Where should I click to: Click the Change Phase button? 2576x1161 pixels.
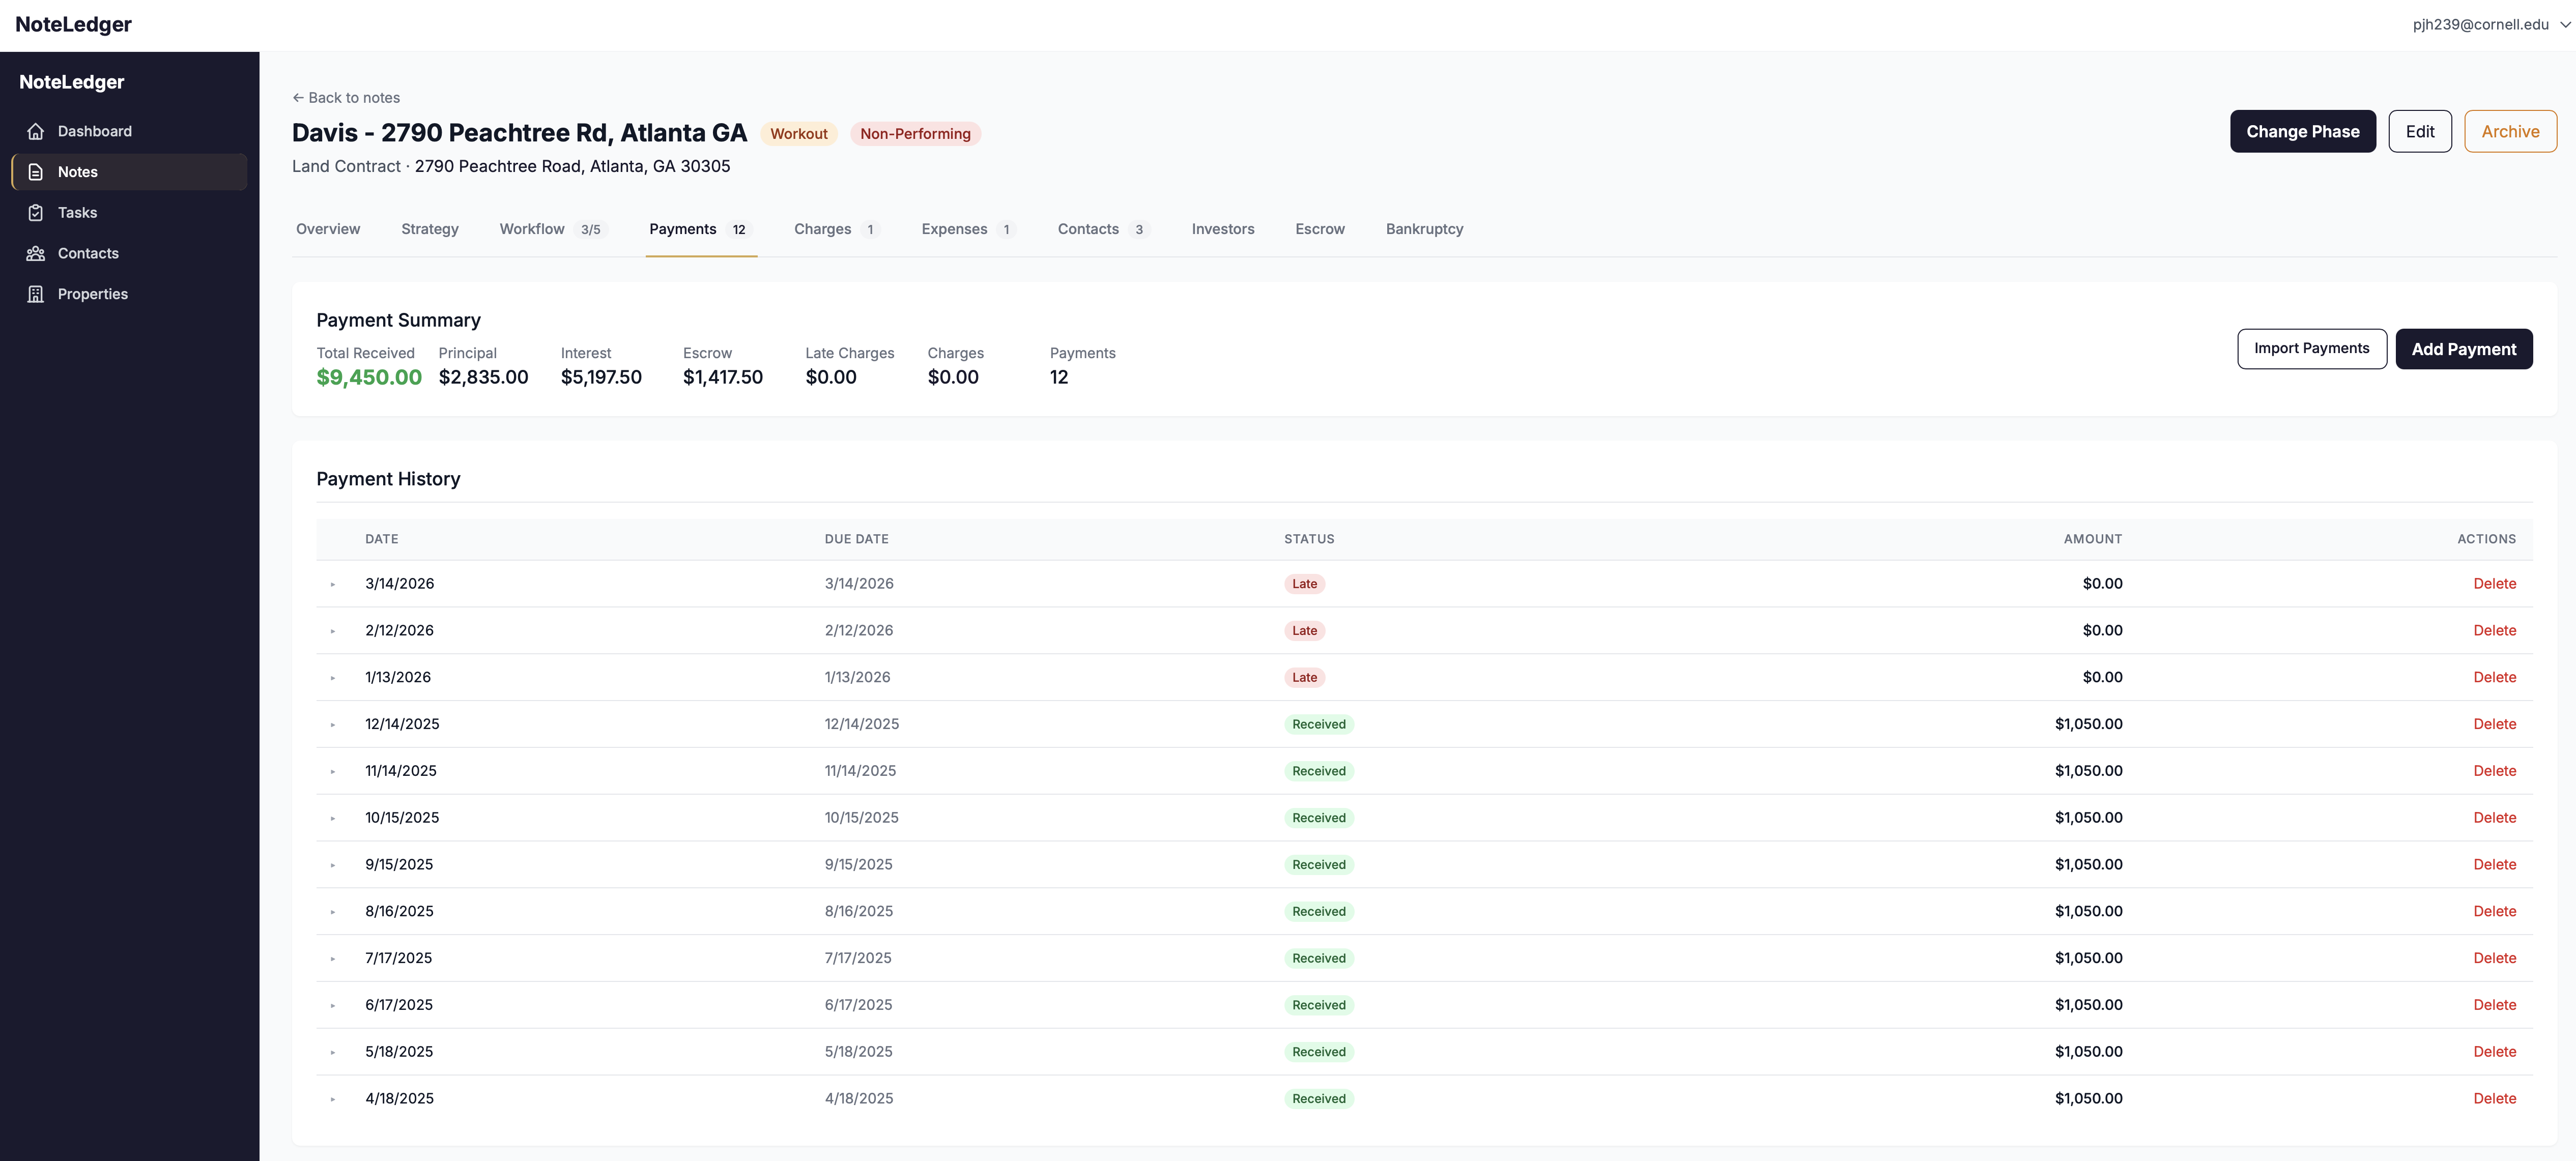tap(2303, 131)
